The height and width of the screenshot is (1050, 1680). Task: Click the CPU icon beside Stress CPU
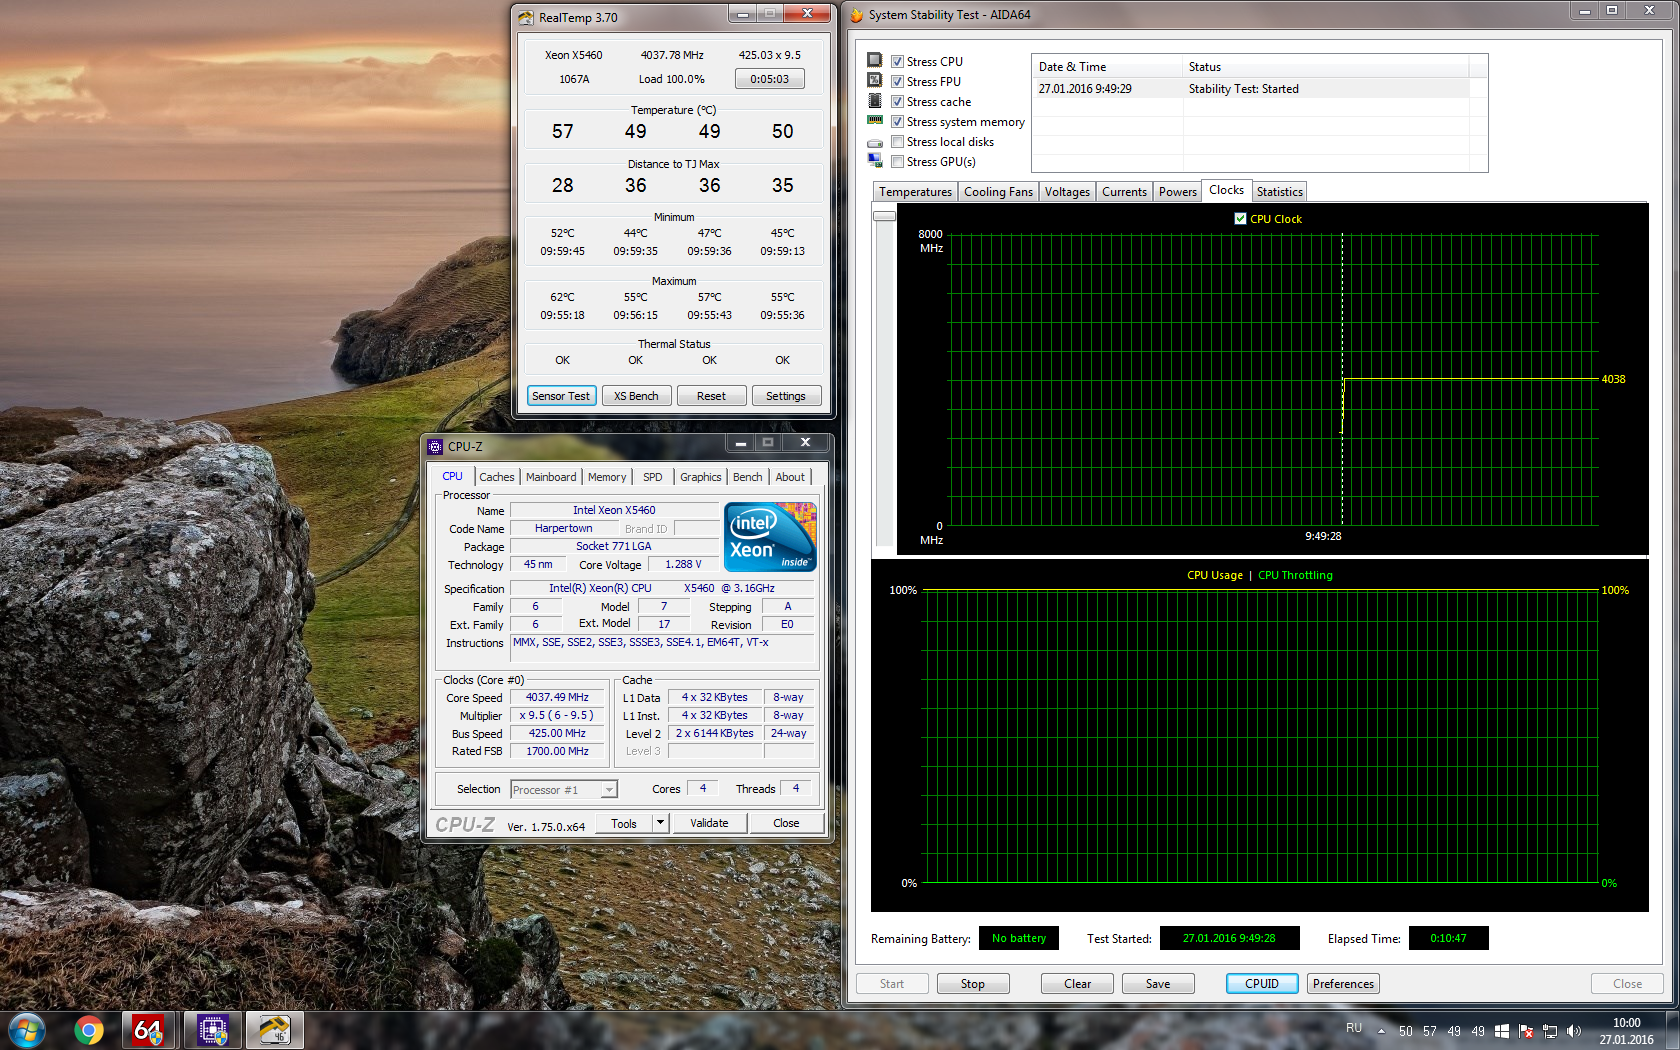[875, 60]
